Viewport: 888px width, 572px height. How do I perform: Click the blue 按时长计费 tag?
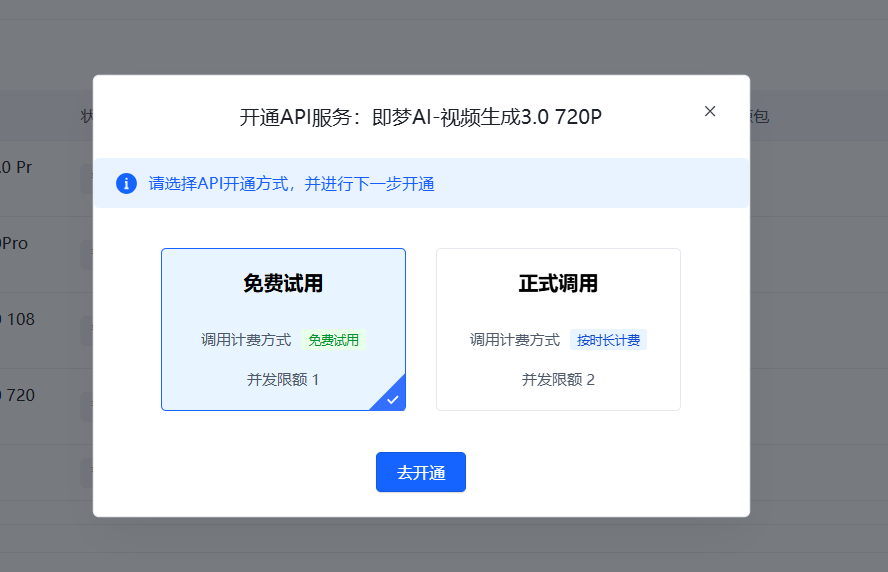coord(608,340)
